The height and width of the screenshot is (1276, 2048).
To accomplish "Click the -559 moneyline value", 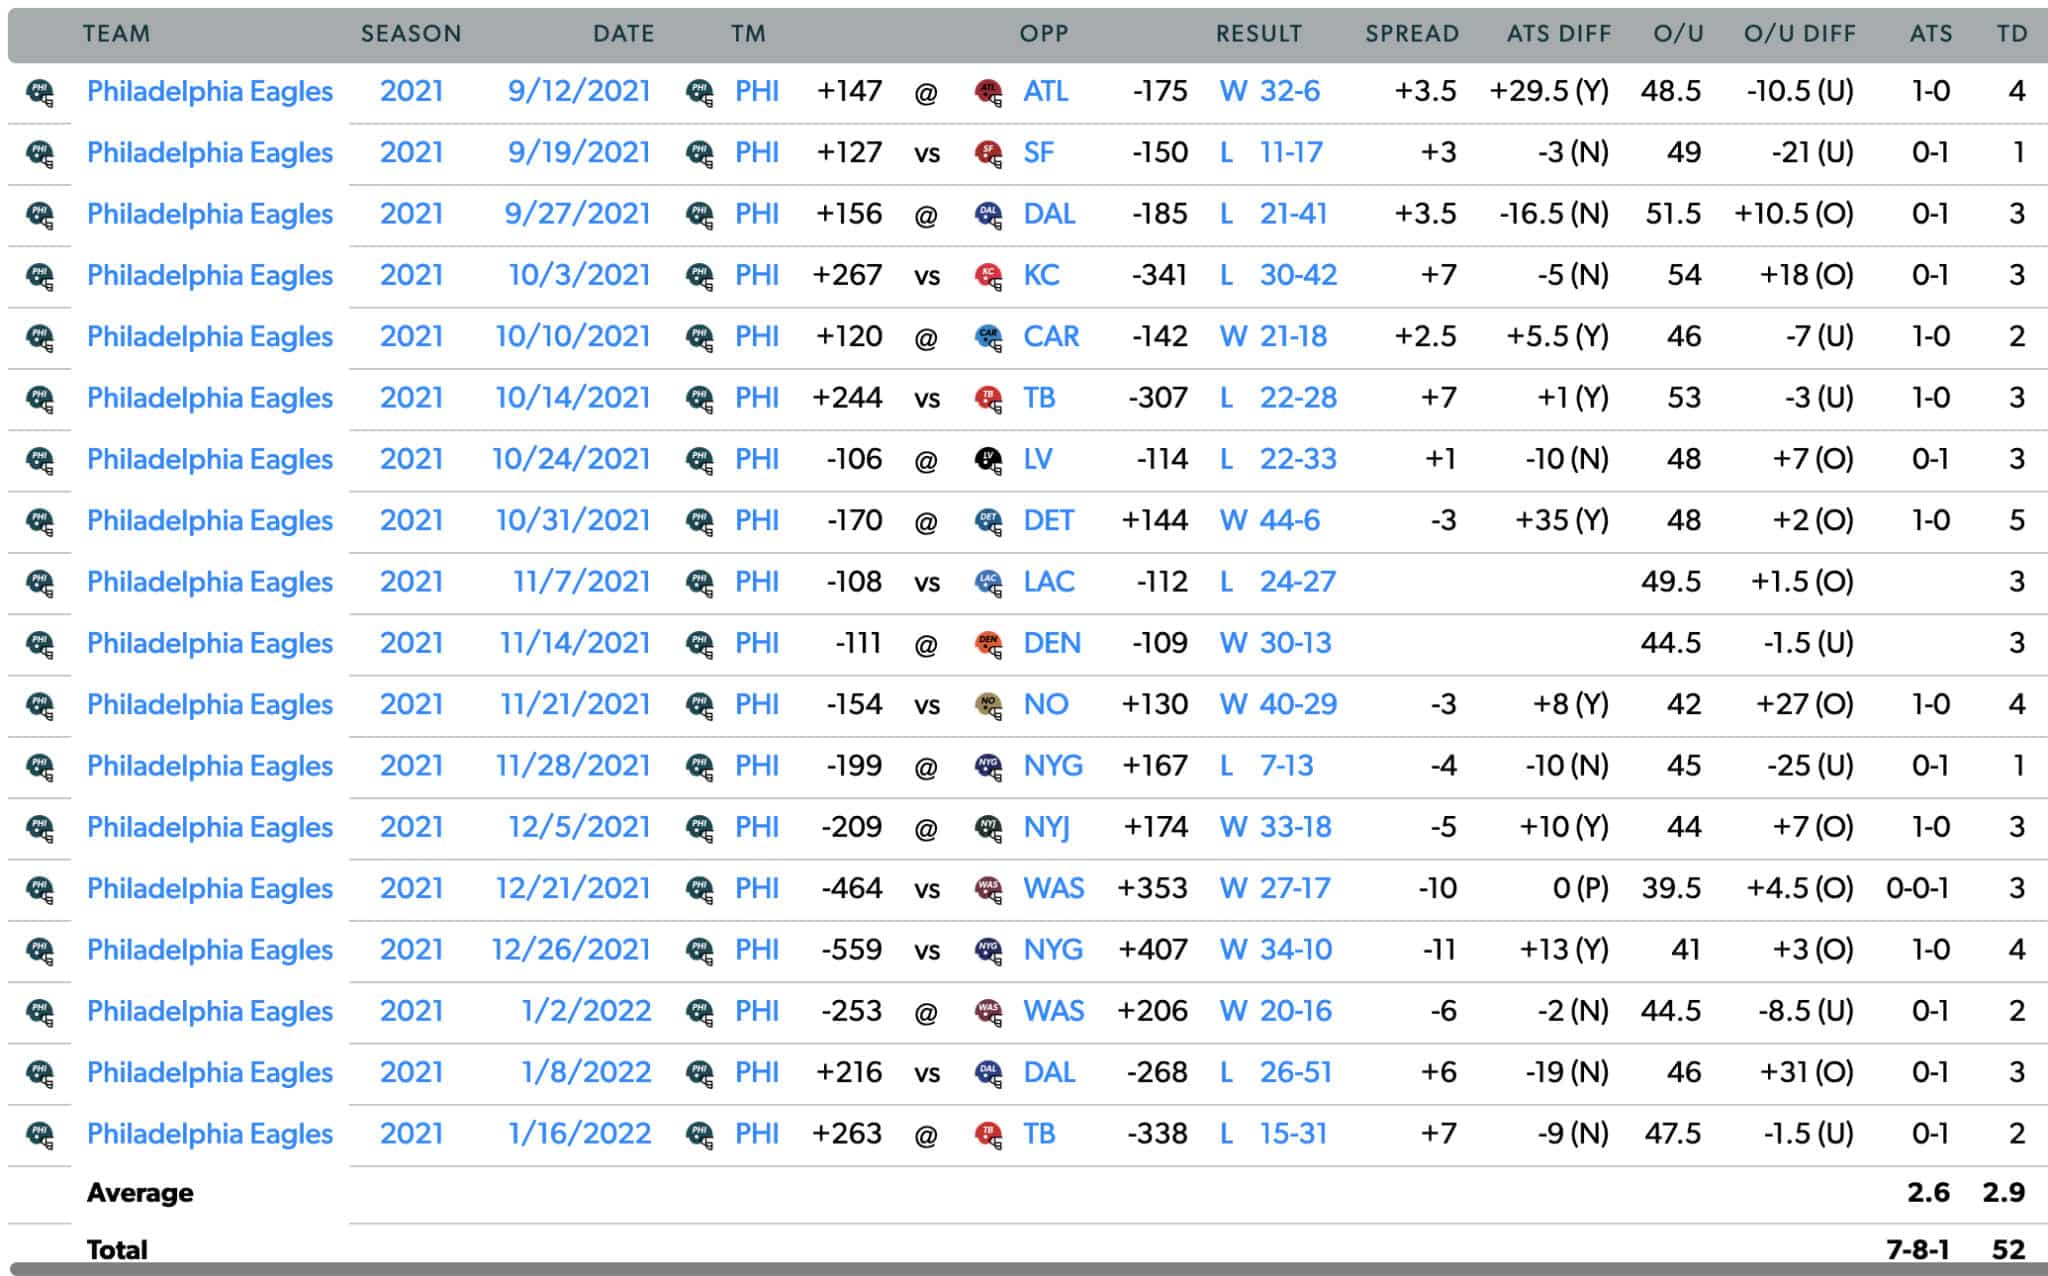I will click(x=851, y=949).
